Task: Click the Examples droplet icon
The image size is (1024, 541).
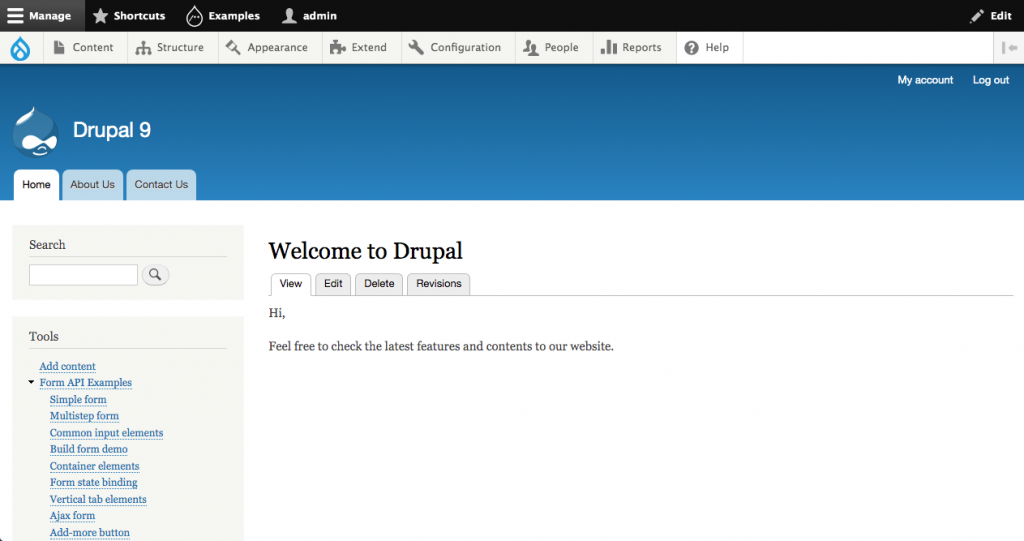Action: pyautogui.click(x=194, y=16)
